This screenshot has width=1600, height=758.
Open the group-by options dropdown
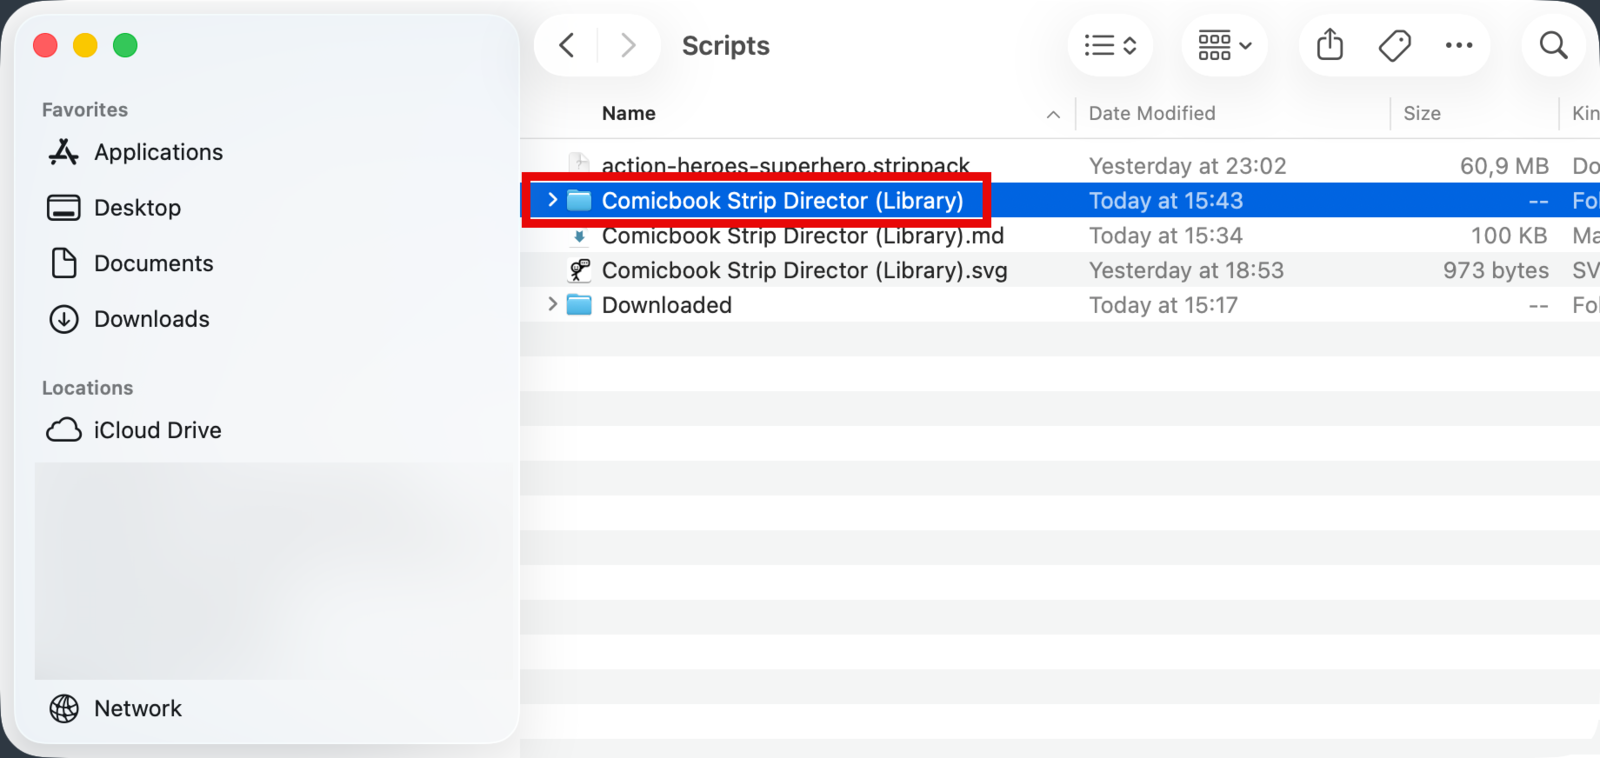coord(1225,45)
